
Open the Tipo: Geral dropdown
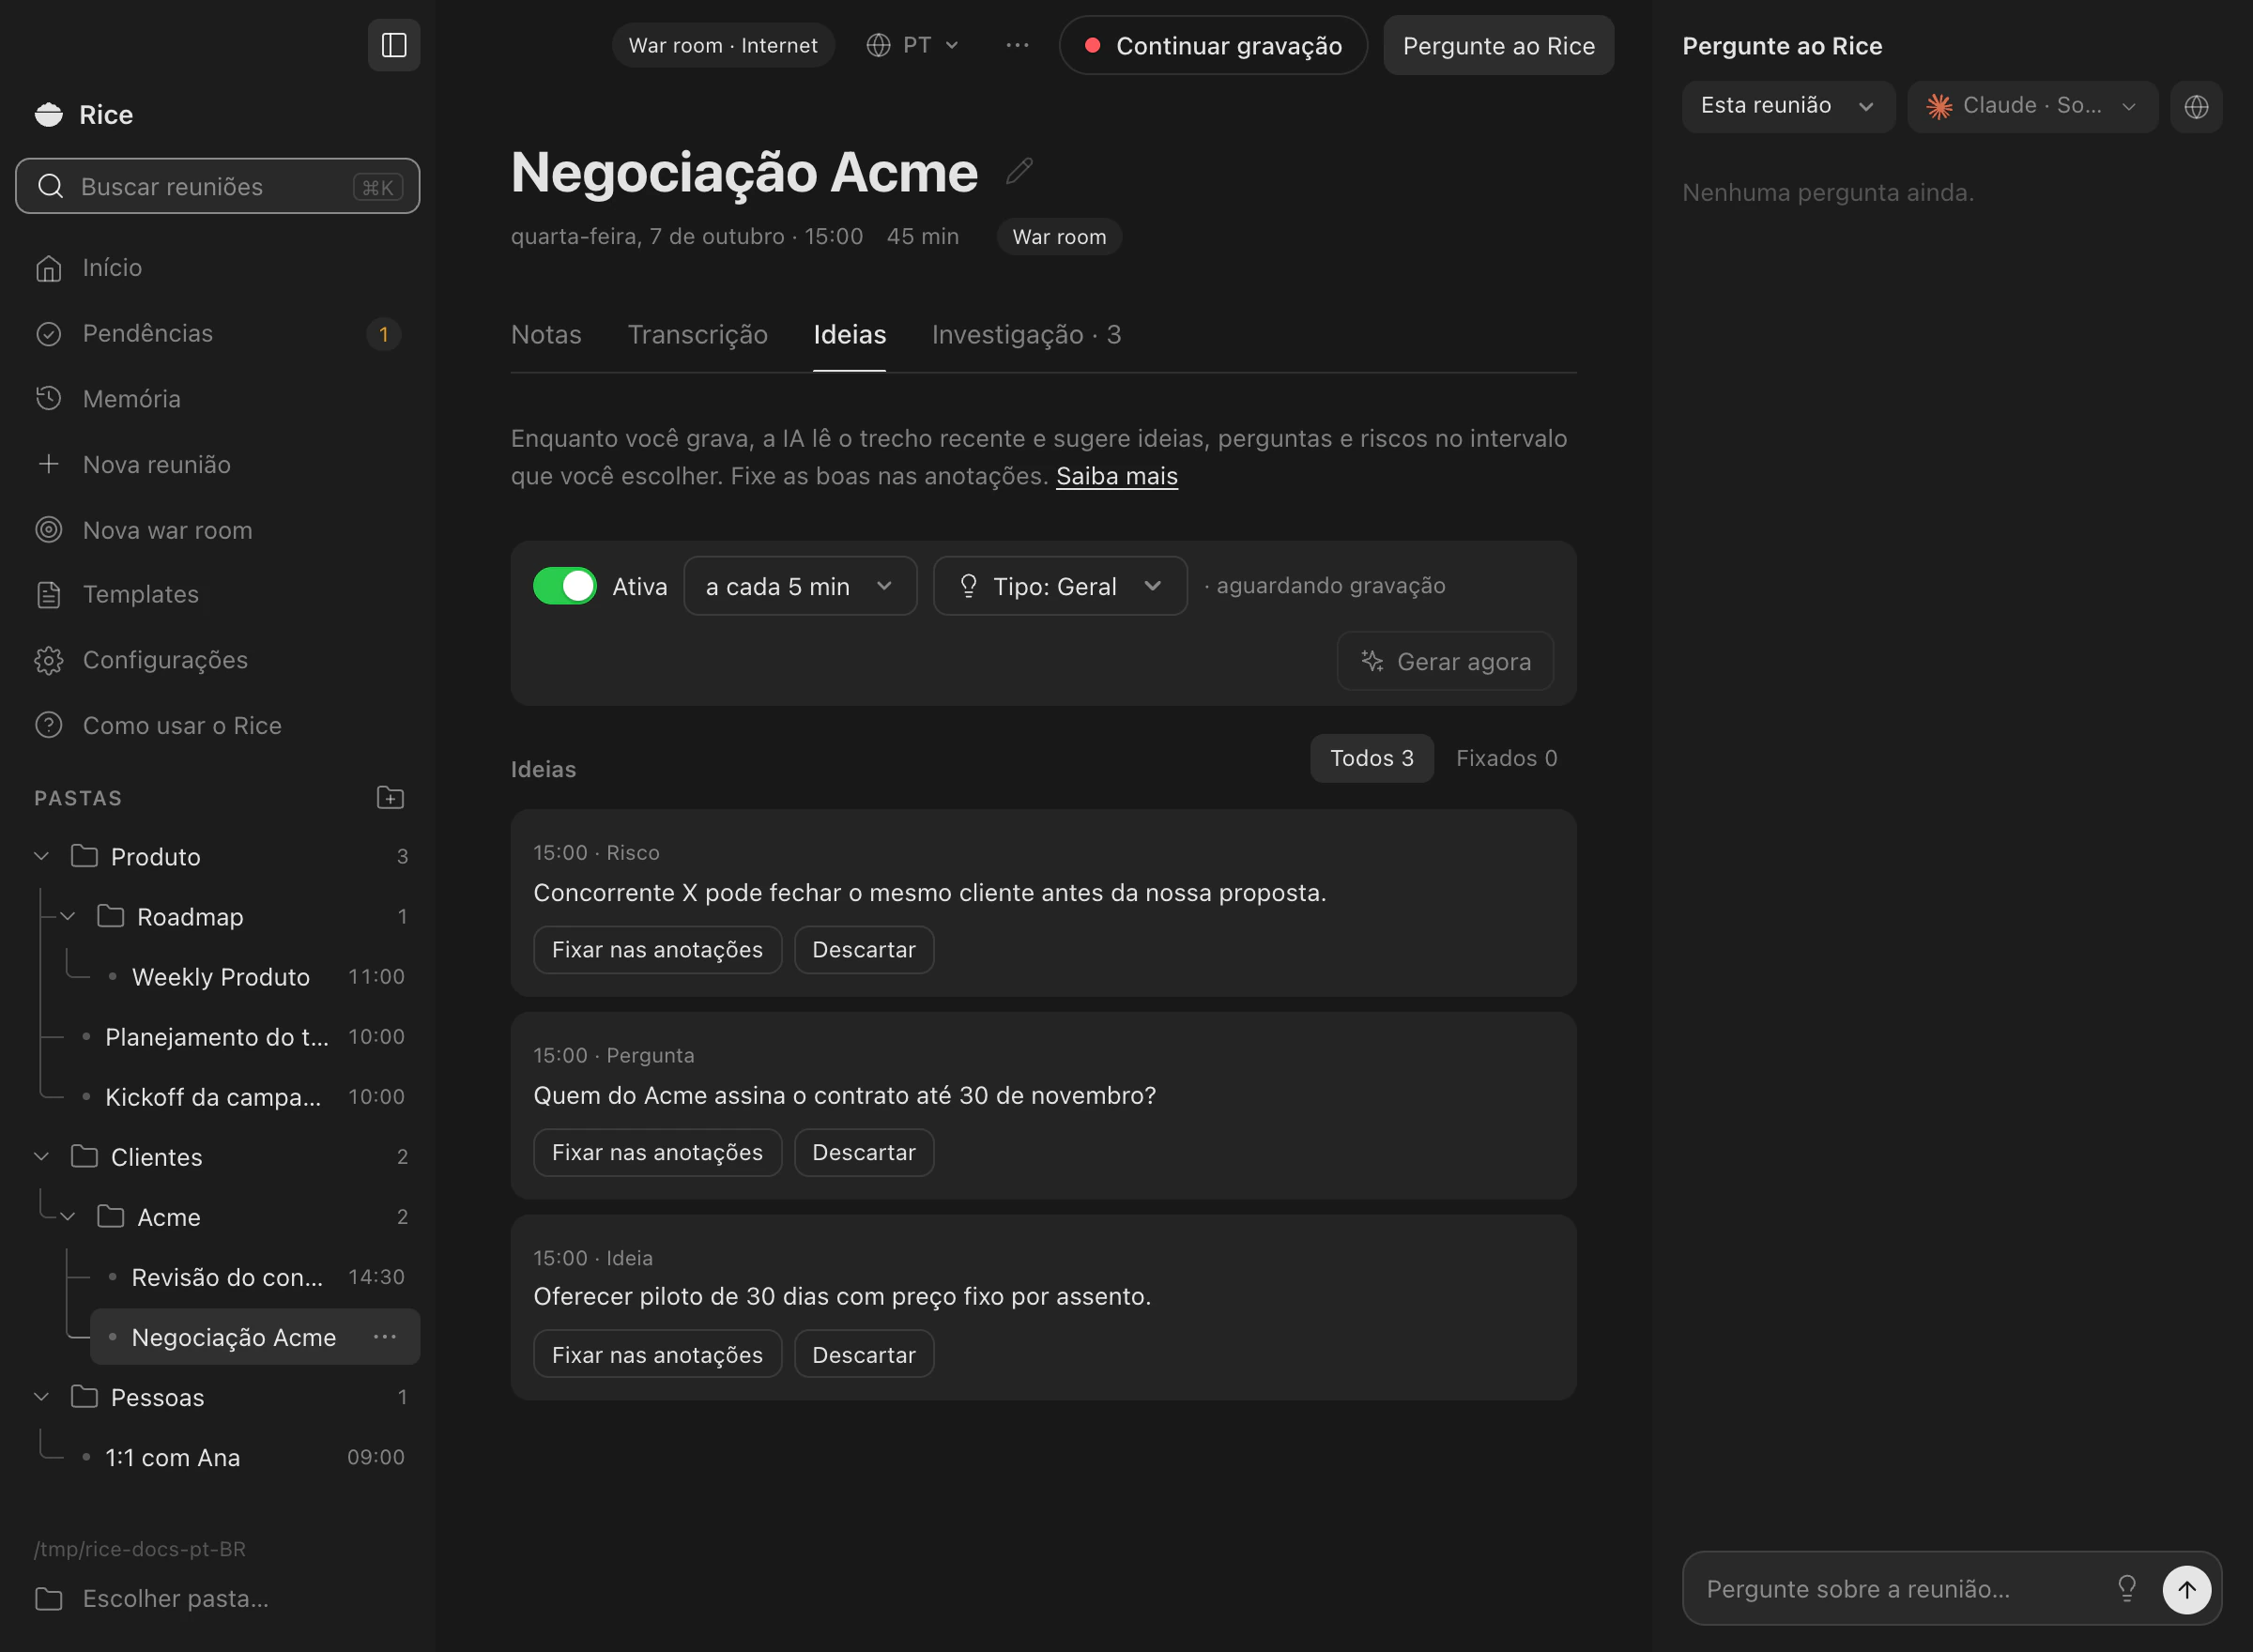pyautogui.click(x=1059, y=586)
